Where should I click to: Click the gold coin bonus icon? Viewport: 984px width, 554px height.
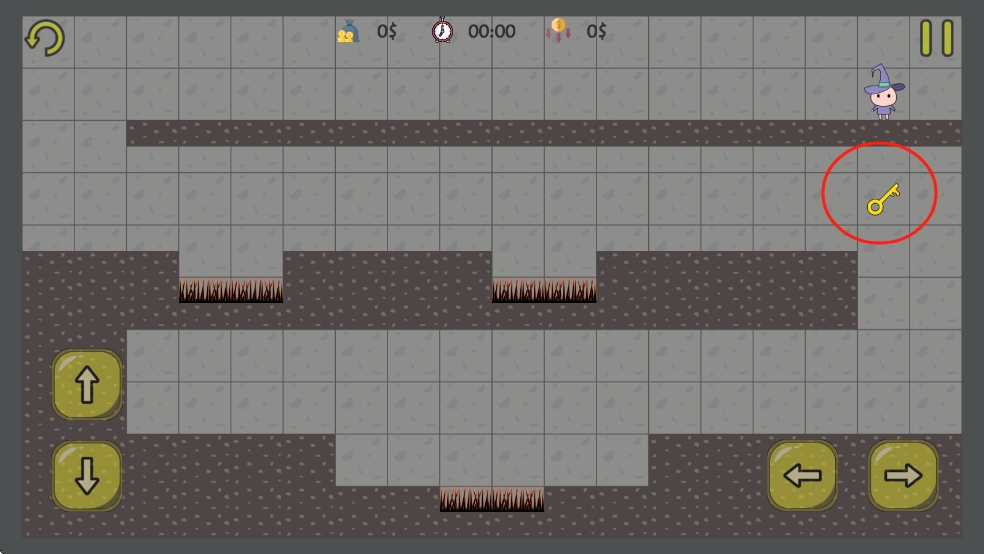(x=557, y=31)
